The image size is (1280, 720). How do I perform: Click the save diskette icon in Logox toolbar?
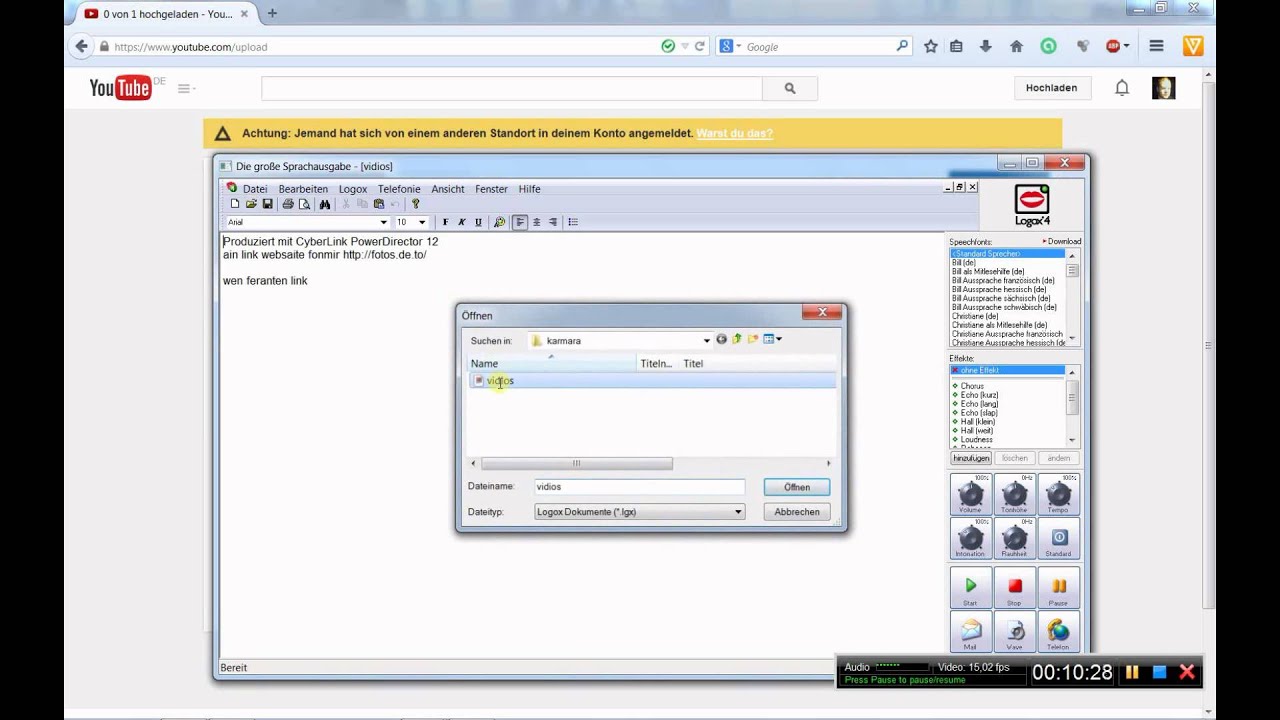(268, 204)
